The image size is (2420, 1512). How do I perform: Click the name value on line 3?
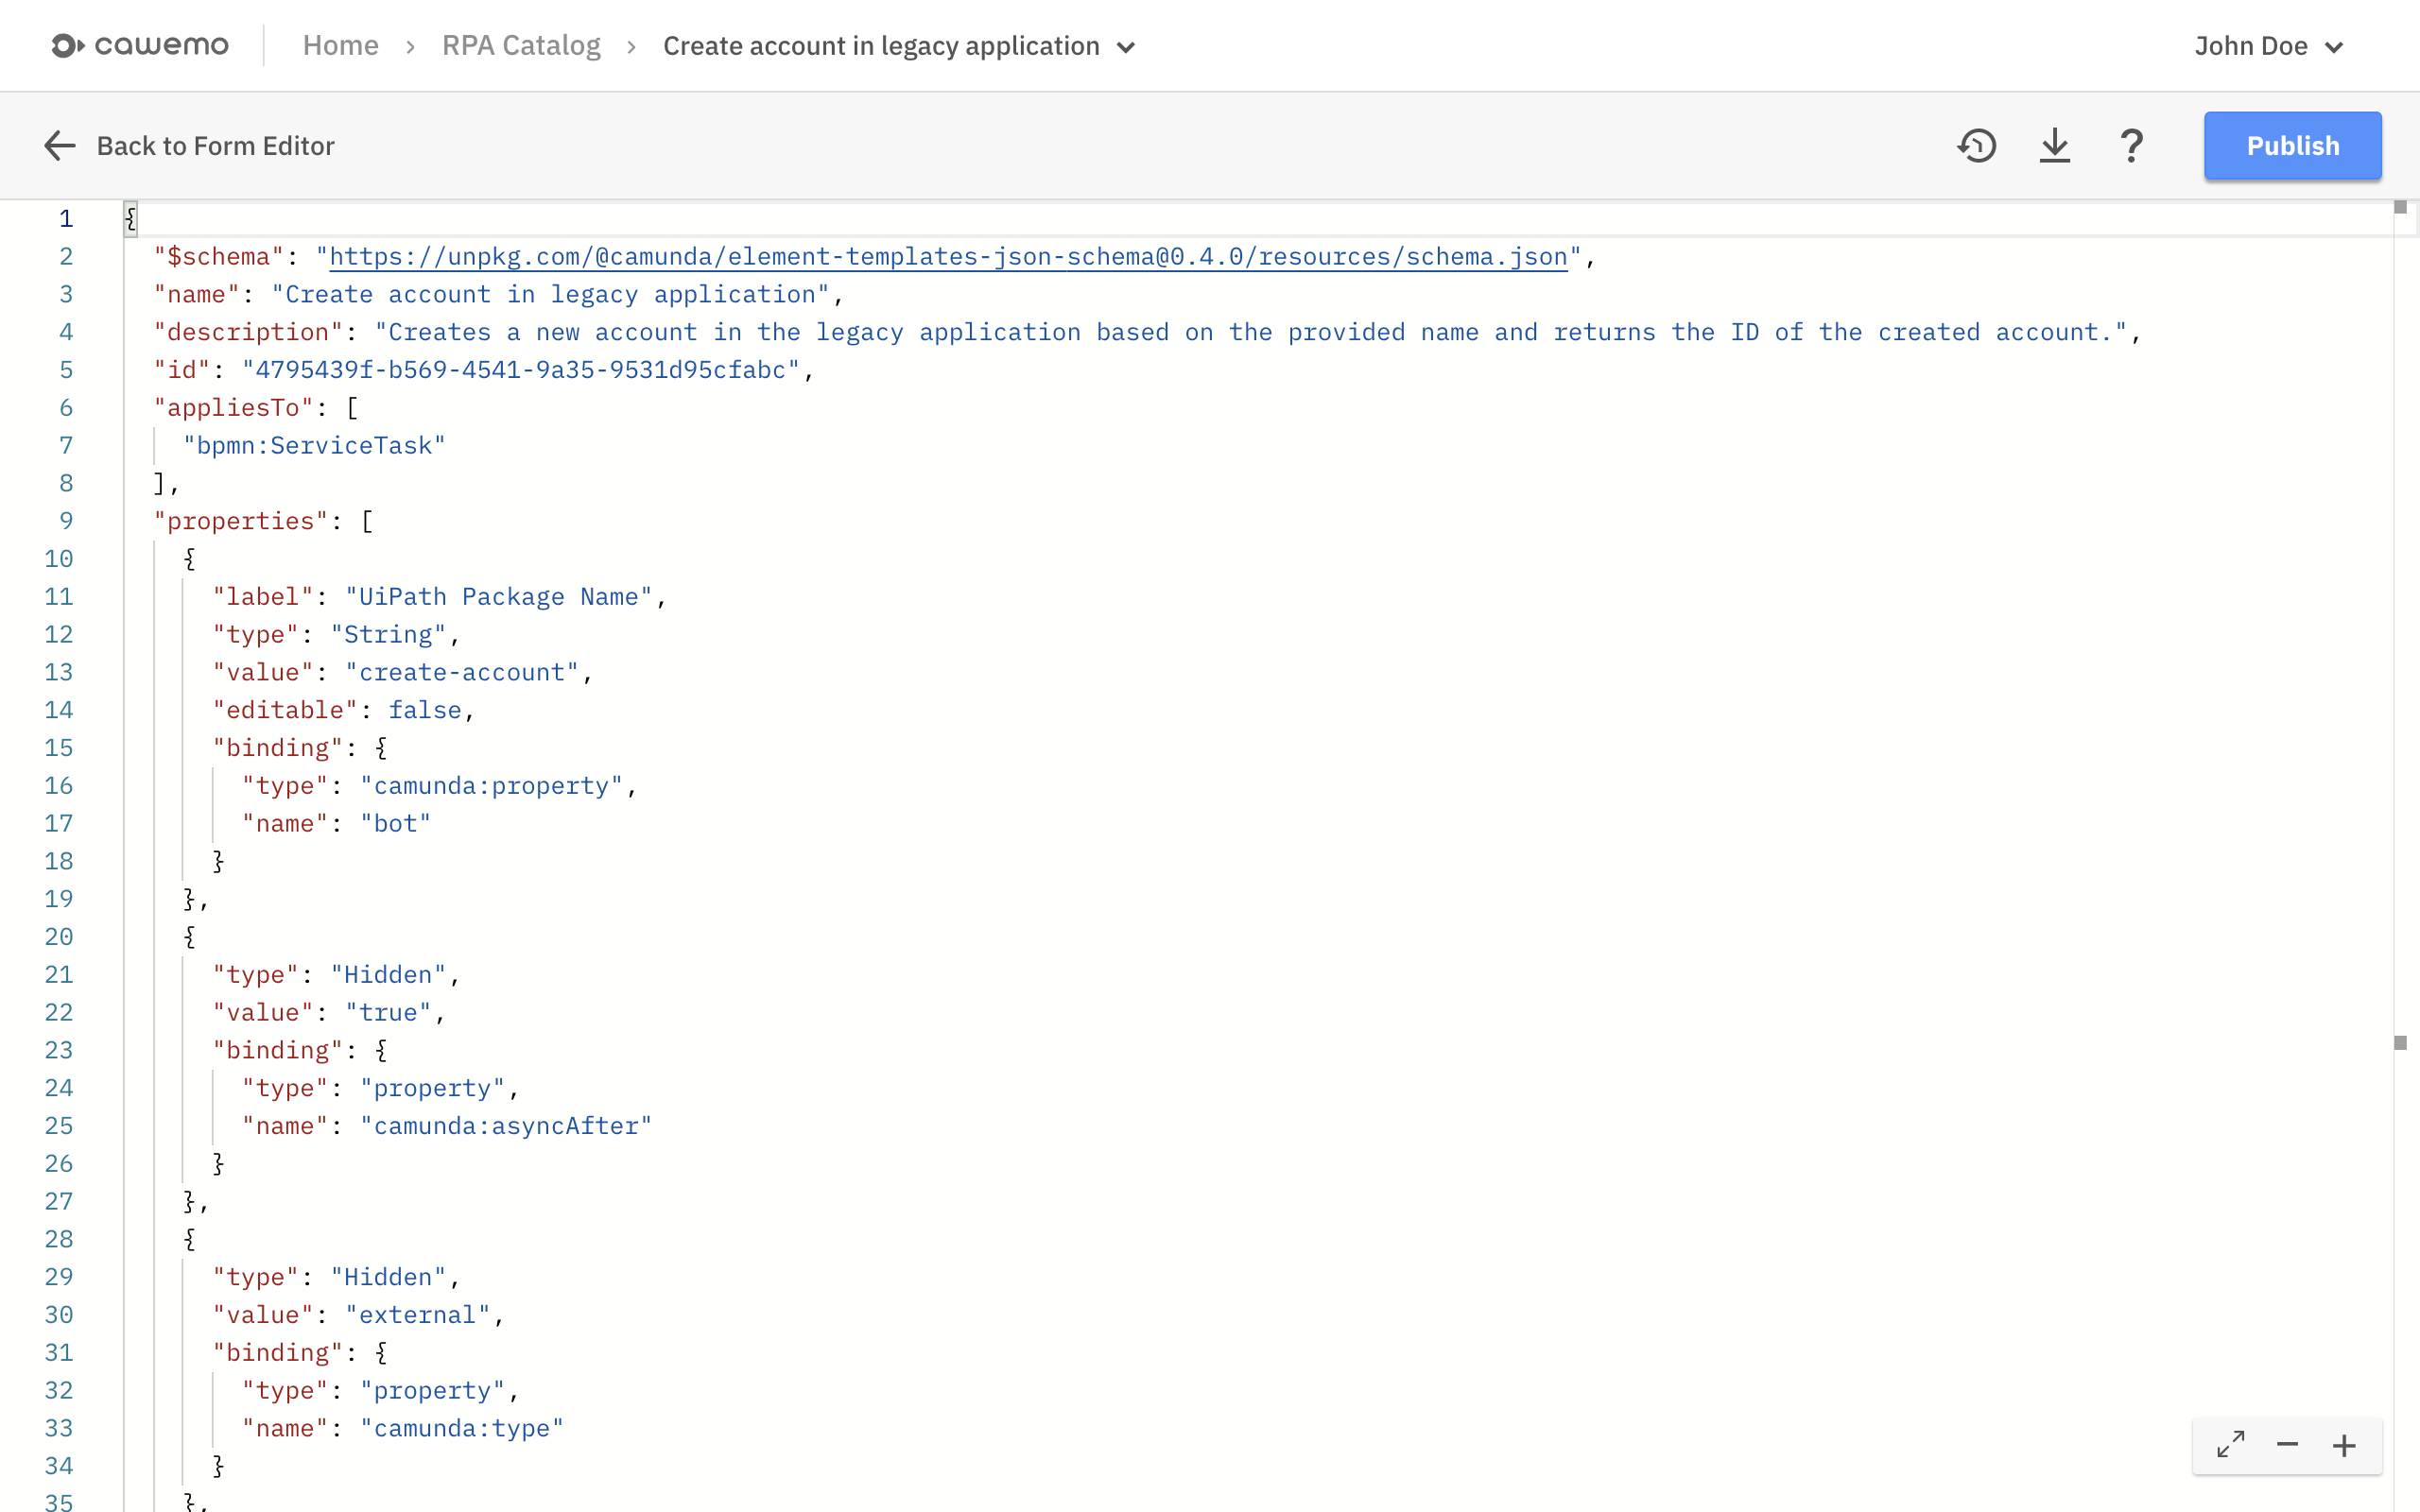[551, 295]
